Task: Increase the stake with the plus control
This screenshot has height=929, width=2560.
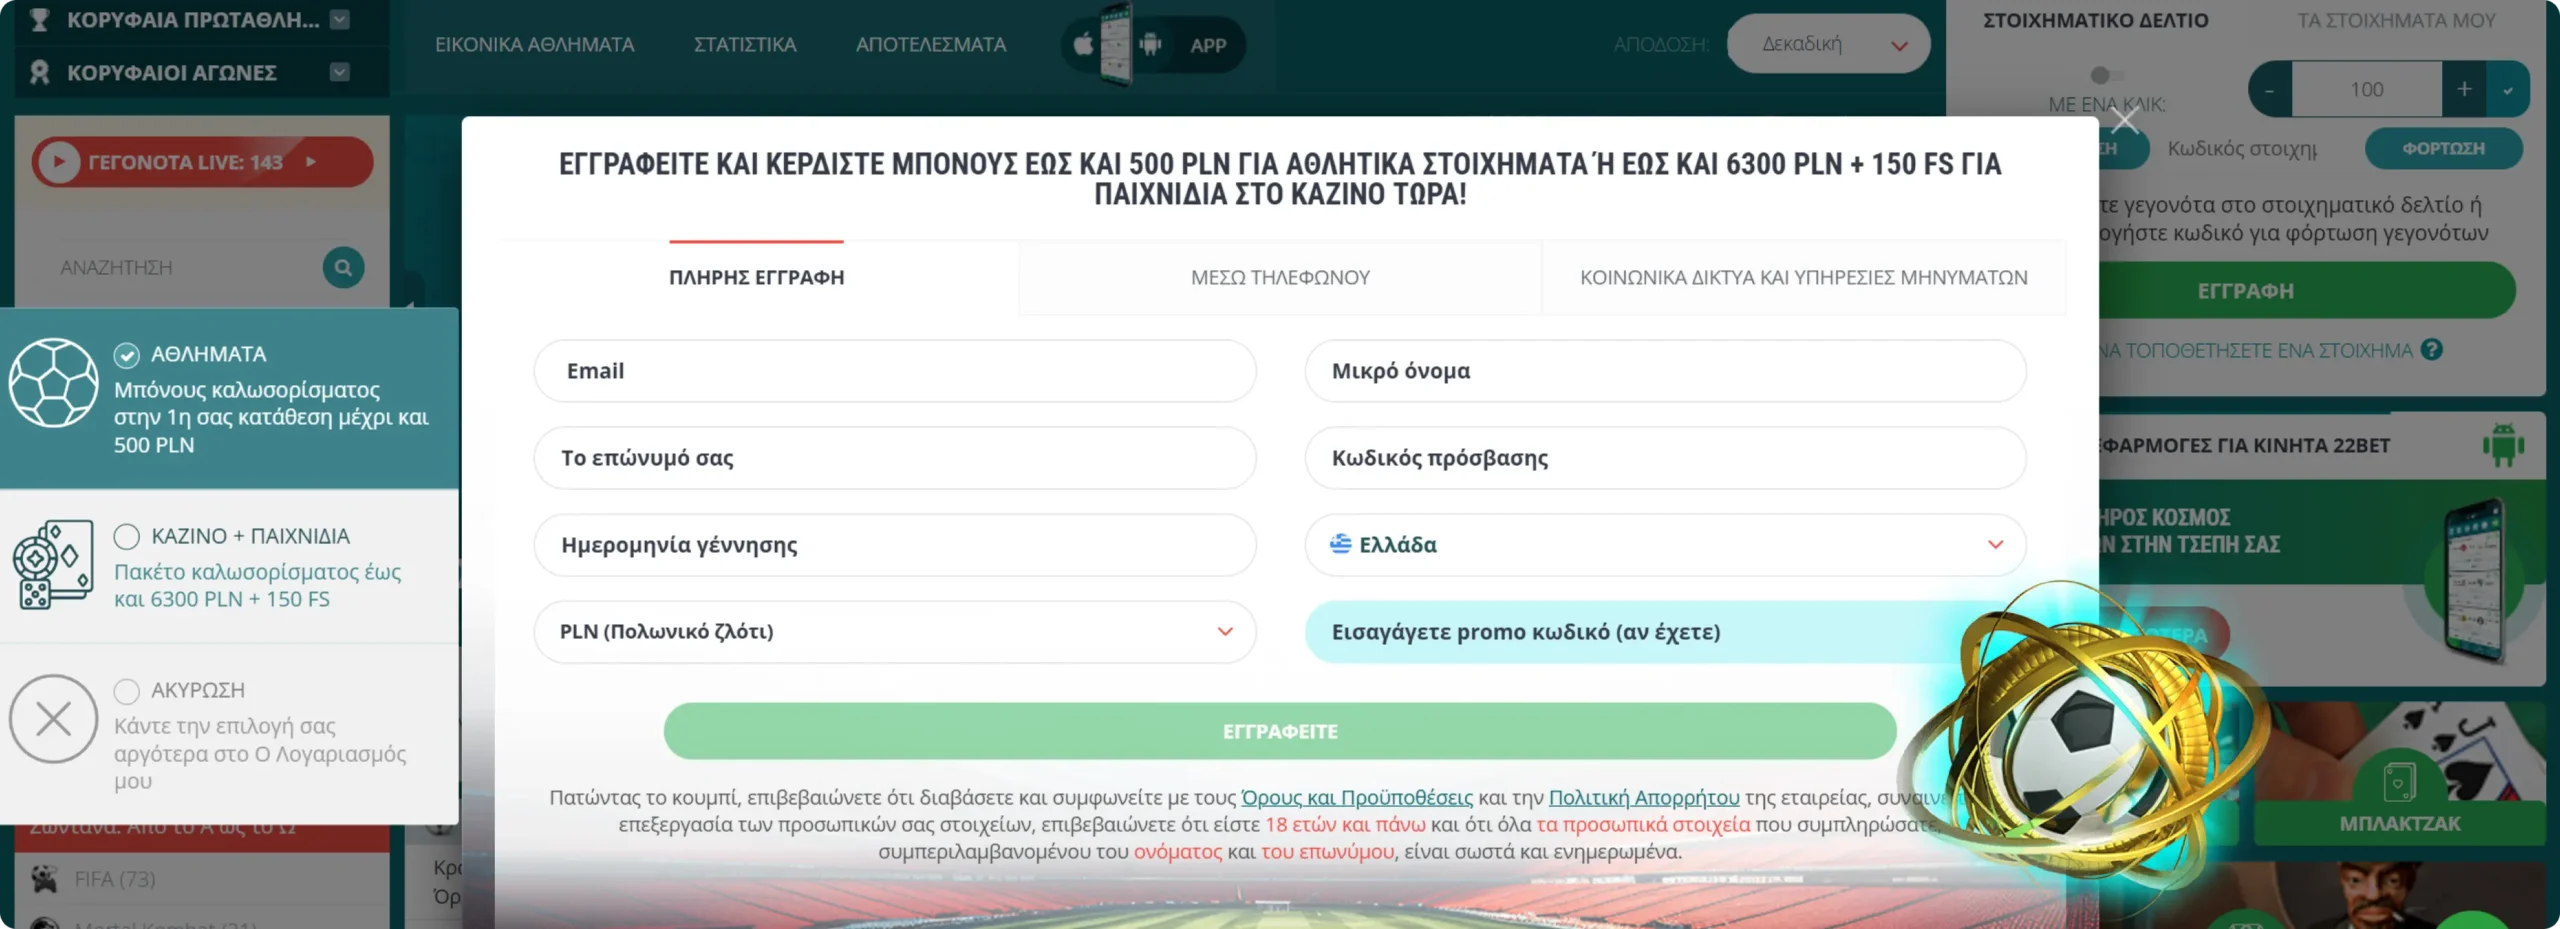Action: [x=2464, y=88]
